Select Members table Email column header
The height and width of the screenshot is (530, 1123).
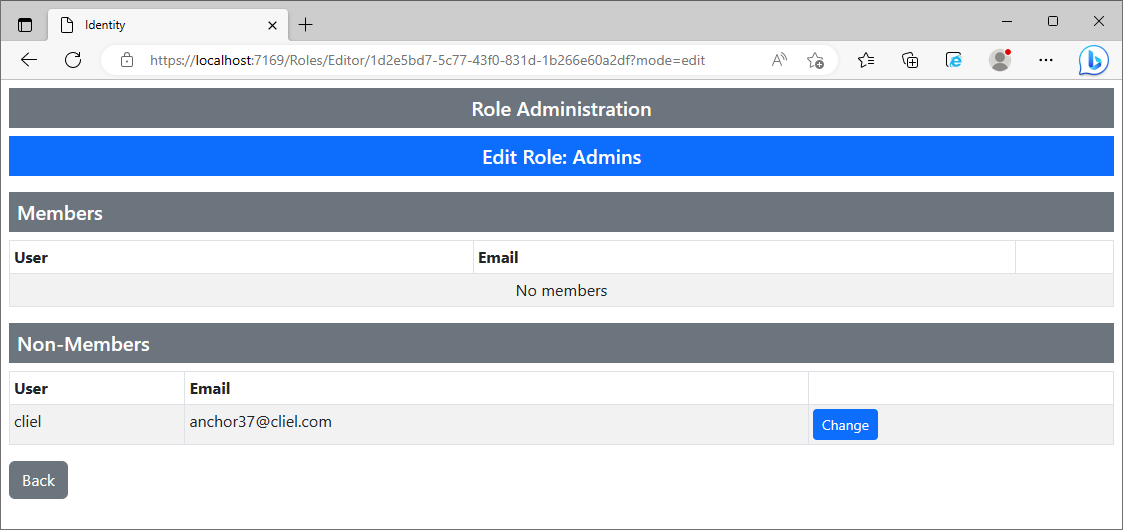coord(744,258)
